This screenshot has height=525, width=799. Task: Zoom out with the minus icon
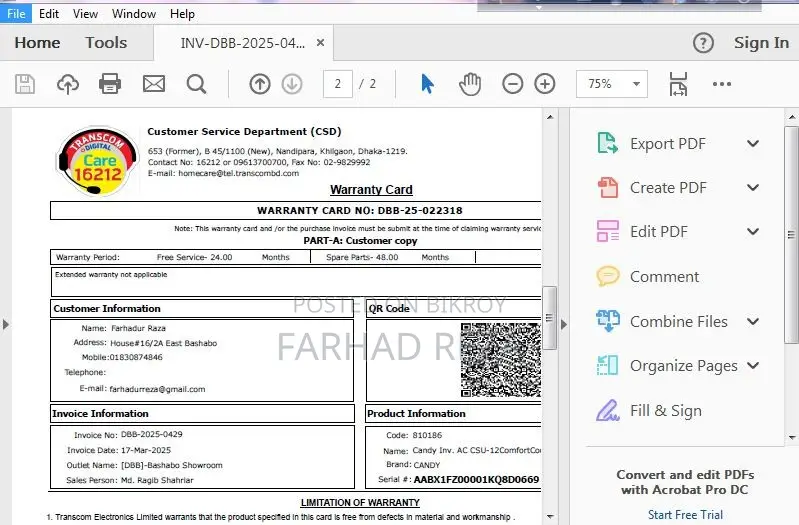coord(513,84)
